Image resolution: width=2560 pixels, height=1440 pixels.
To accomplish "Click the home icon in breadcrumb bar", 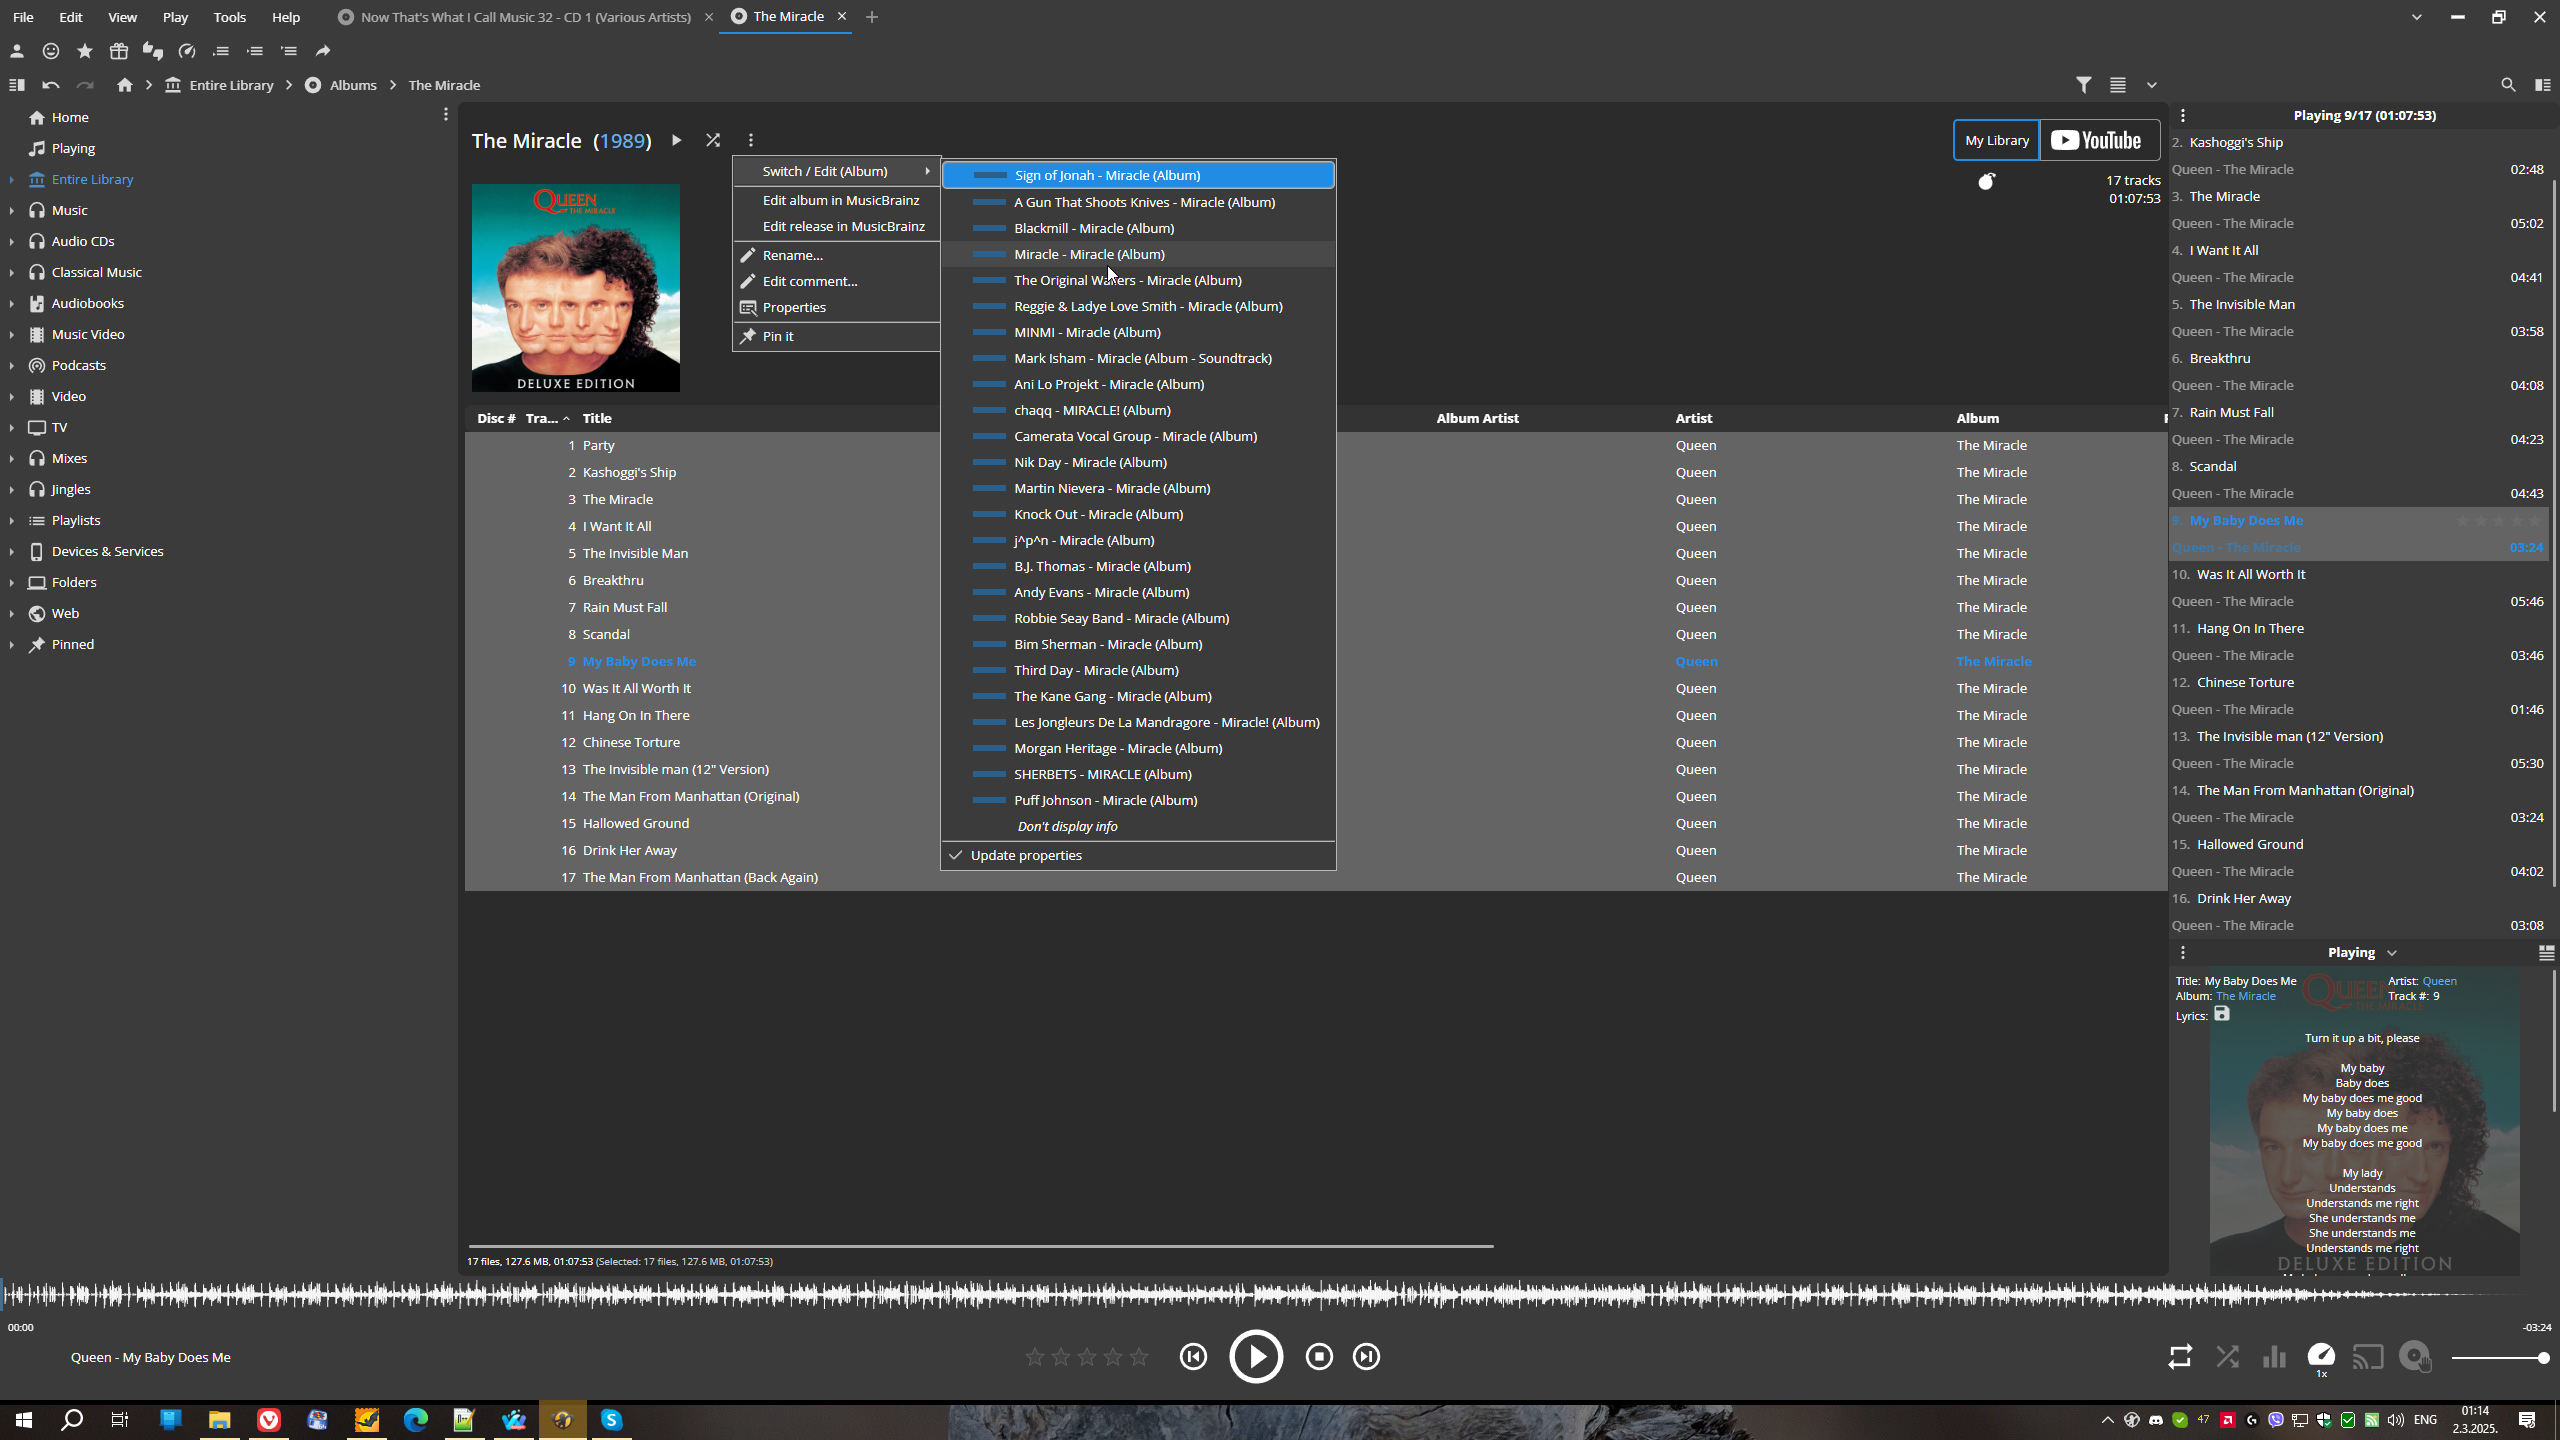I will click(125, 85).
